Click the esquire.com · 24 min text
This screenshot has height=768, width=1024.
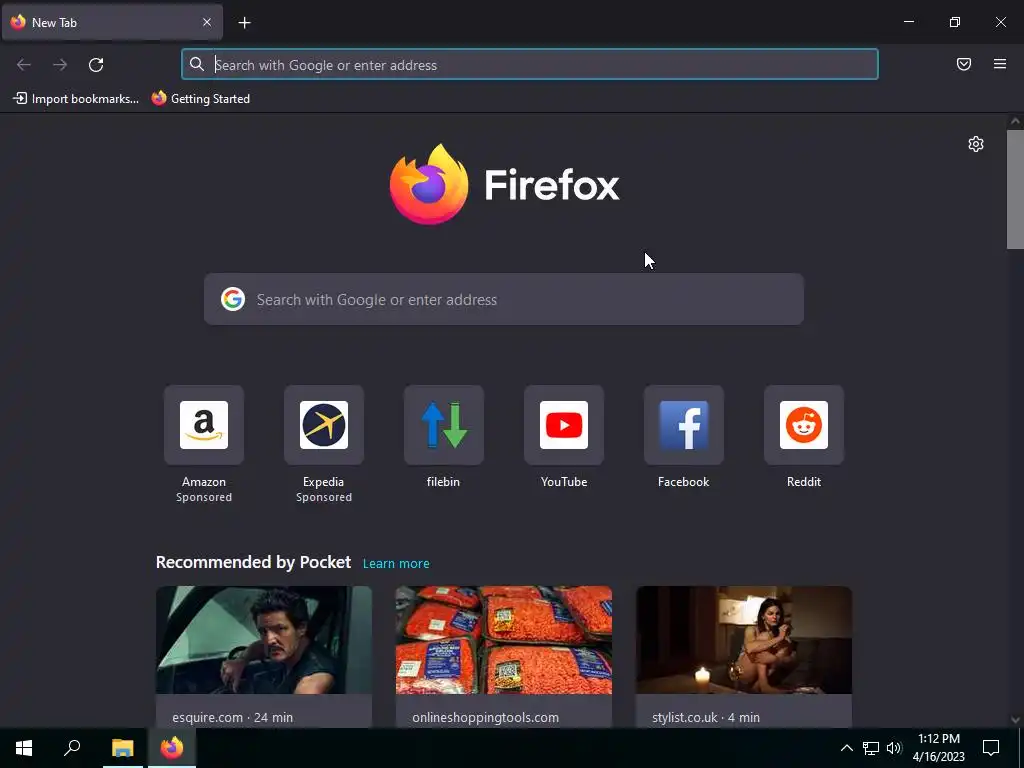tap(232, 717)
